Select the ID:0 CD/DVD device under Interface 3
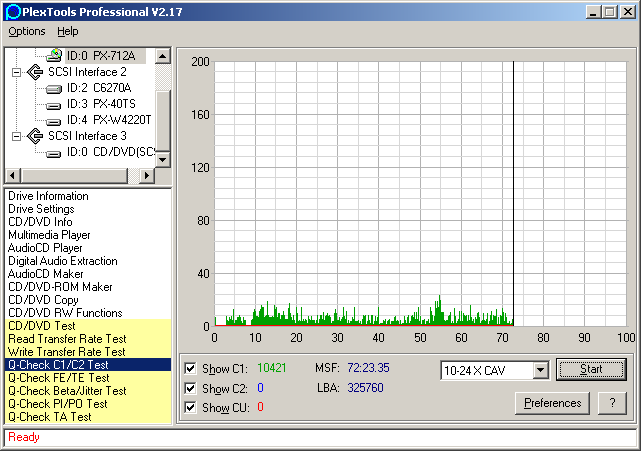Screen dimensions: 641x451 pyautogui.click(x=111, y=152)
